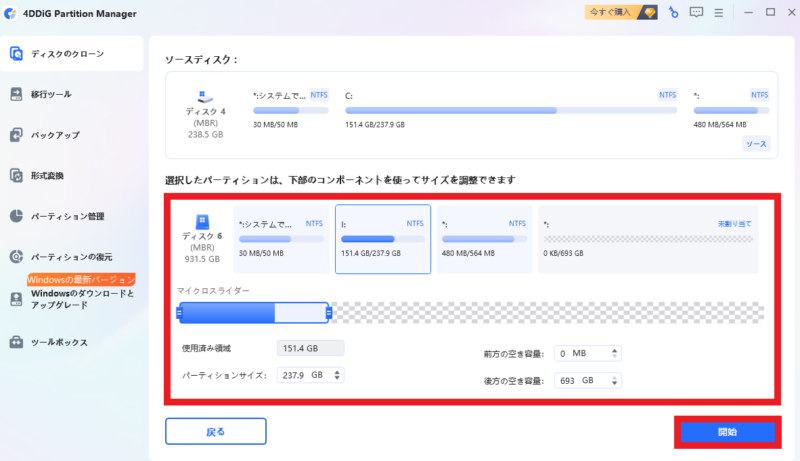Click the right handle of partition slider
The height and width of the screenshot is (461, 800).
click(328, 313)
